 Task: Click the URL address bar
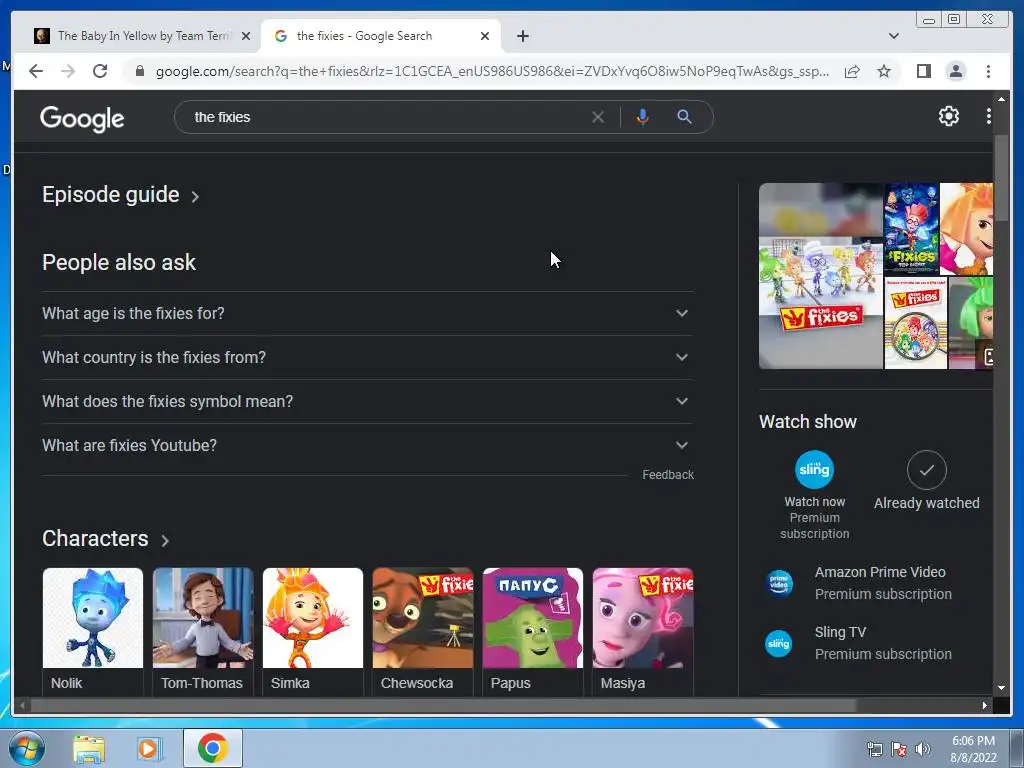(492, 71)
